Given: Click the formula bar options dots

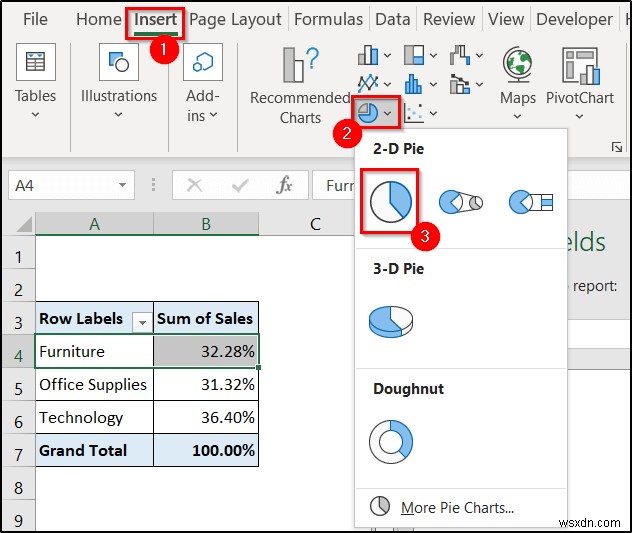Looking at the screenshot, I should coord(153,184).
